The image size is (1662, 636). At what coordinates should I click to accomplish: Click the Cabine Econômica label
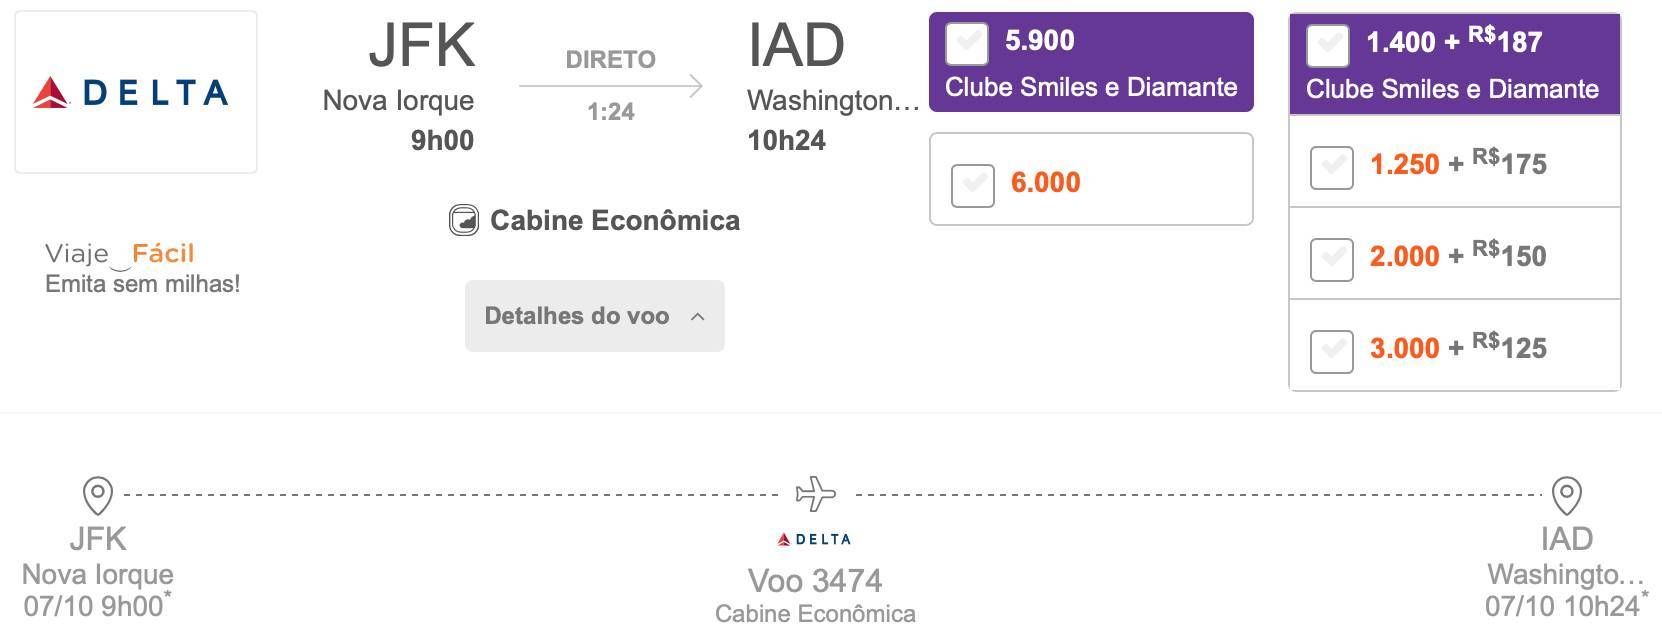tap(615, 220)
